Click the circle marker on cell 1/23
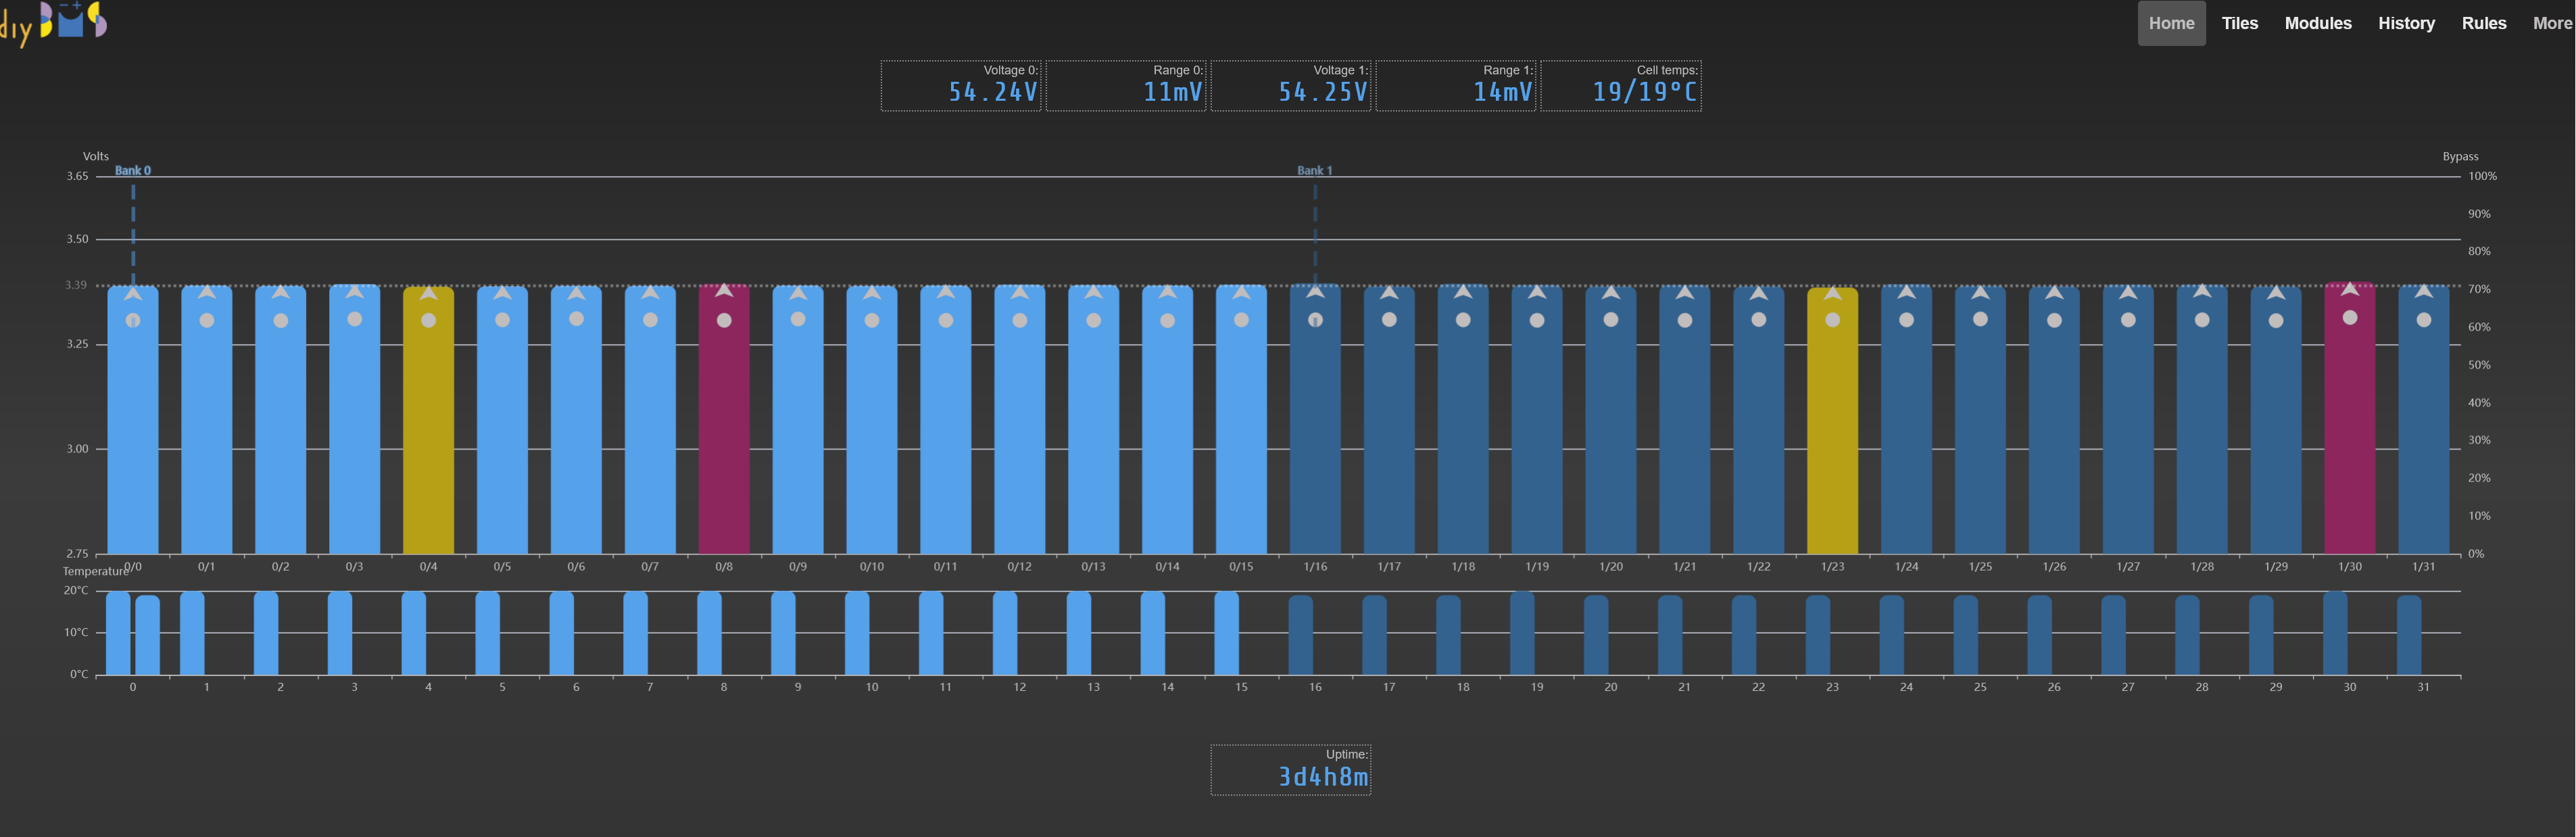 coord(1832,320)
